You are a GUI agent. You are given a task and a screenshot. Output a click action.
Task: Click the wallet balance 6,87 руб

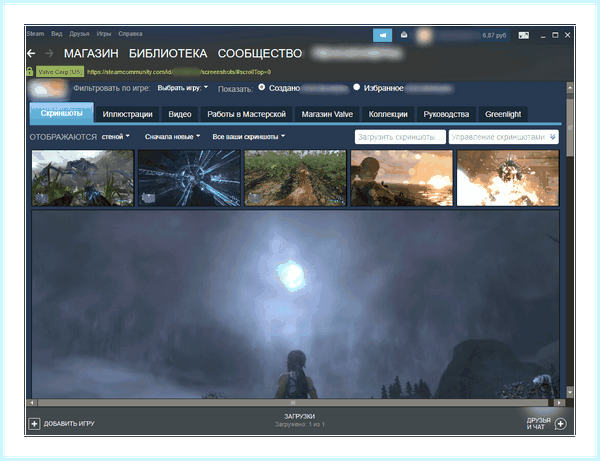pyautogui.click(x=494, y=35)
